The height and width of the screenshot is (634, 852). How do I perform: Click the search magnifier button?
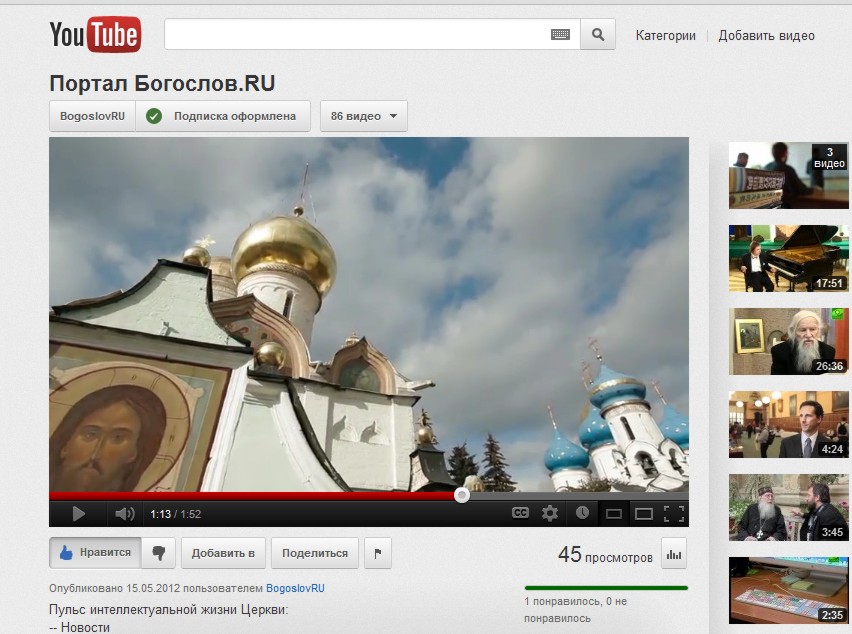tap(597, 35)
